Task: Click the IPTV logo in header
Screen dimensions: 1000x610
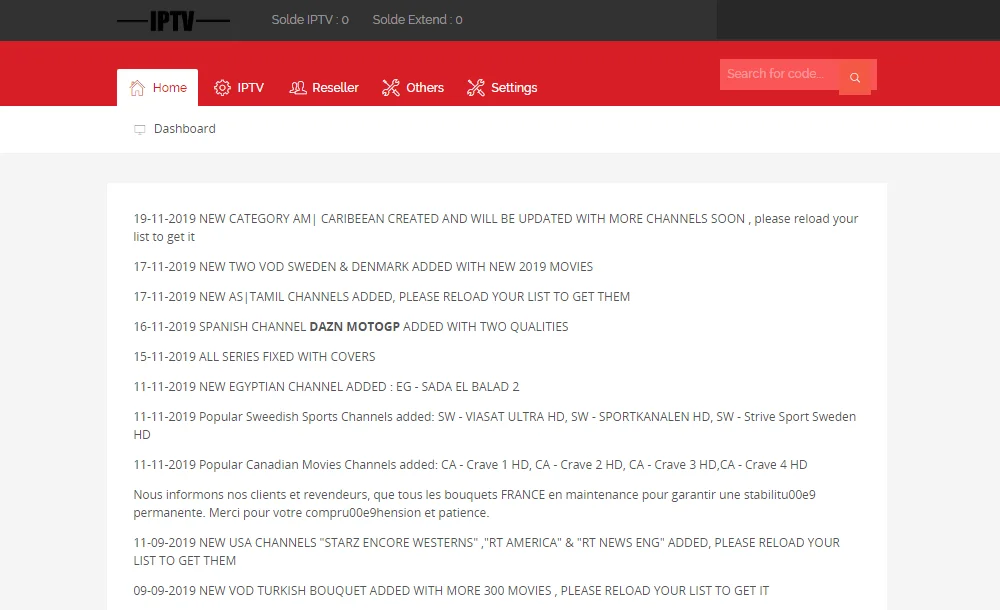Action: tap(172, 20)
